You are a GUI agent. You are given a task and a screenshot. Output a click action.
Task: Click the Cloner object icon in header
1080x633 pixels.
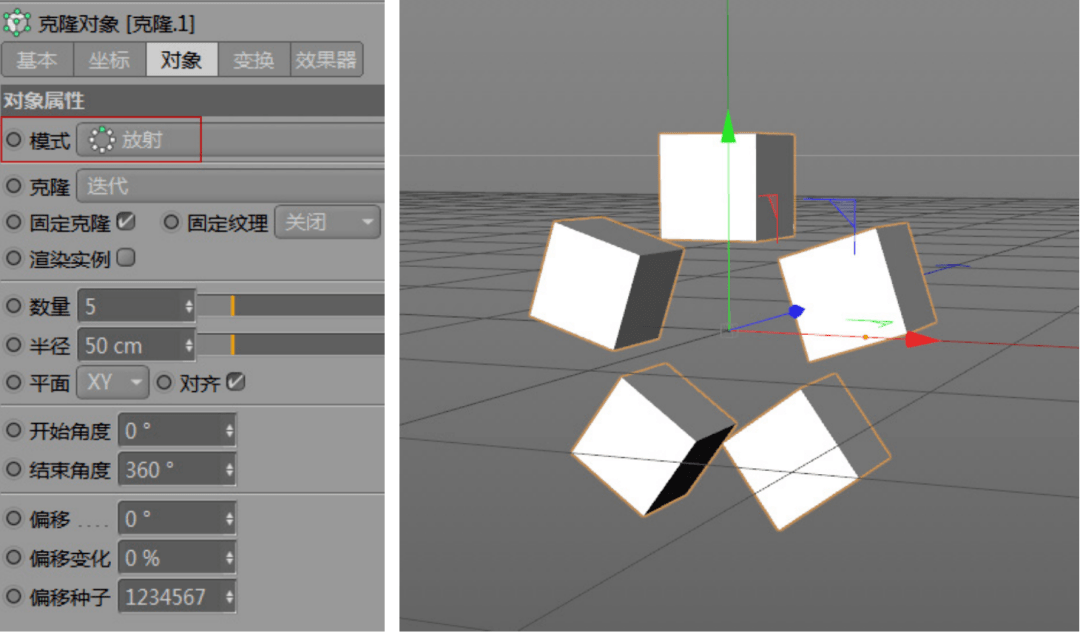click(x=17, y=23)
